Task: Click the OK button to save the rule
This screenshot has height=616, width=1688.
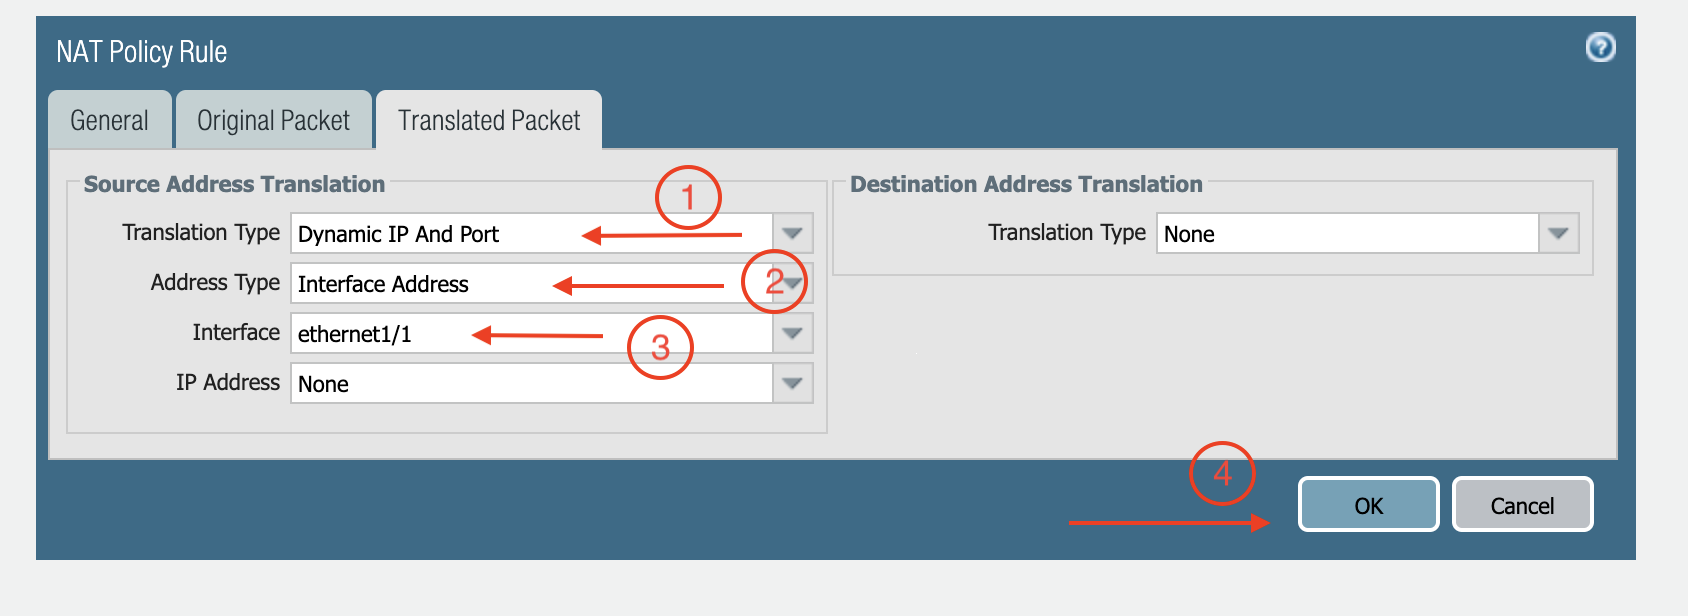Action: (x=1367, y=504)
